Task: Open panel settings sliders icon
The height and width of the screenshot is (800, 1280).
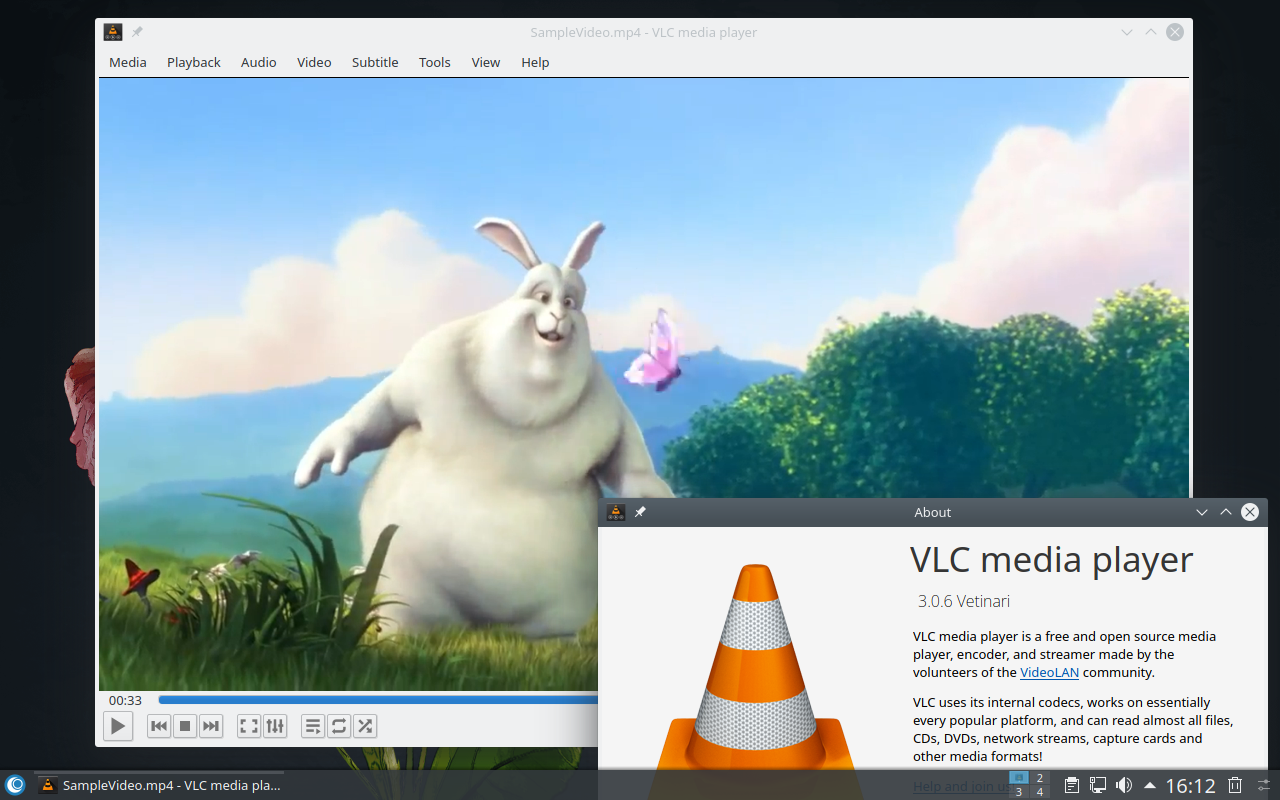Action: [1264, 785]
